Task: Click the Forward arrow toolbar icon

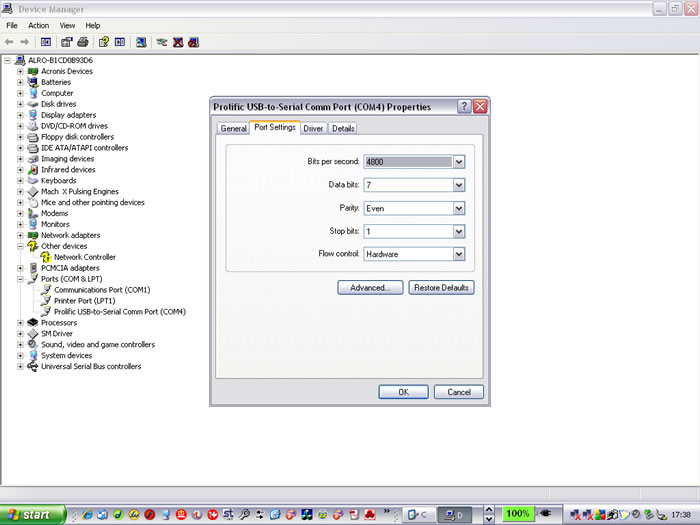Action: (x=25, y=42)
